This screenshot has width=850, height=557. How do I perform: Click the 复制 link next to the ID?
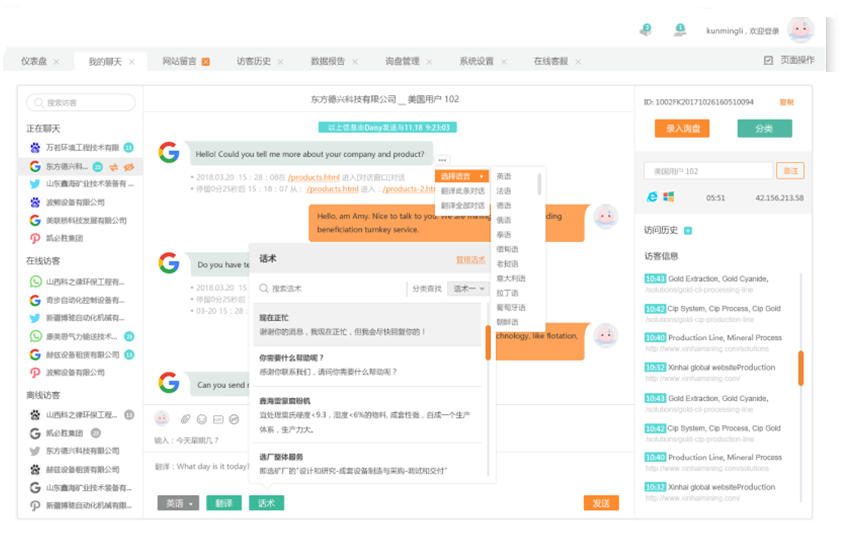(786, 102)
